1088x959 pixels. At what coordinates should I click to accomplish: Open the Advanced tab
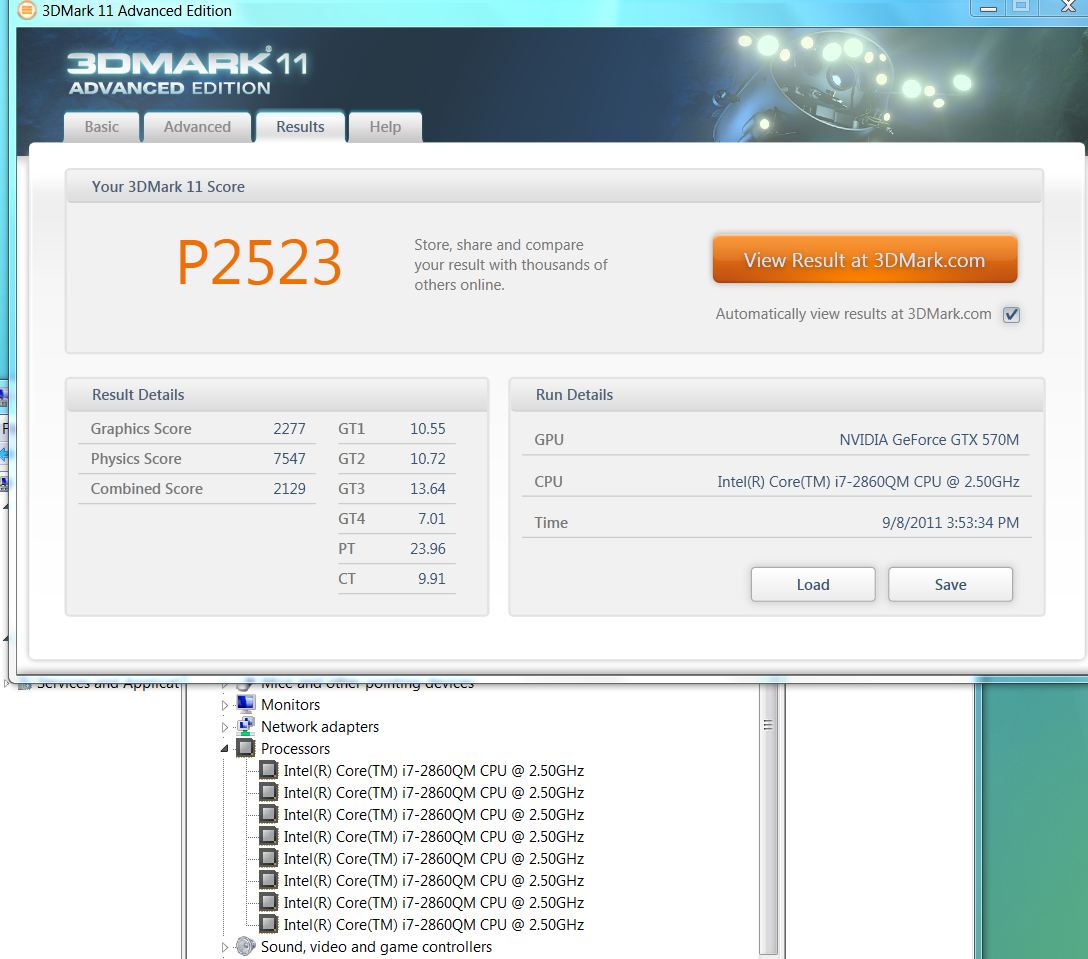[x=197, y=127]
